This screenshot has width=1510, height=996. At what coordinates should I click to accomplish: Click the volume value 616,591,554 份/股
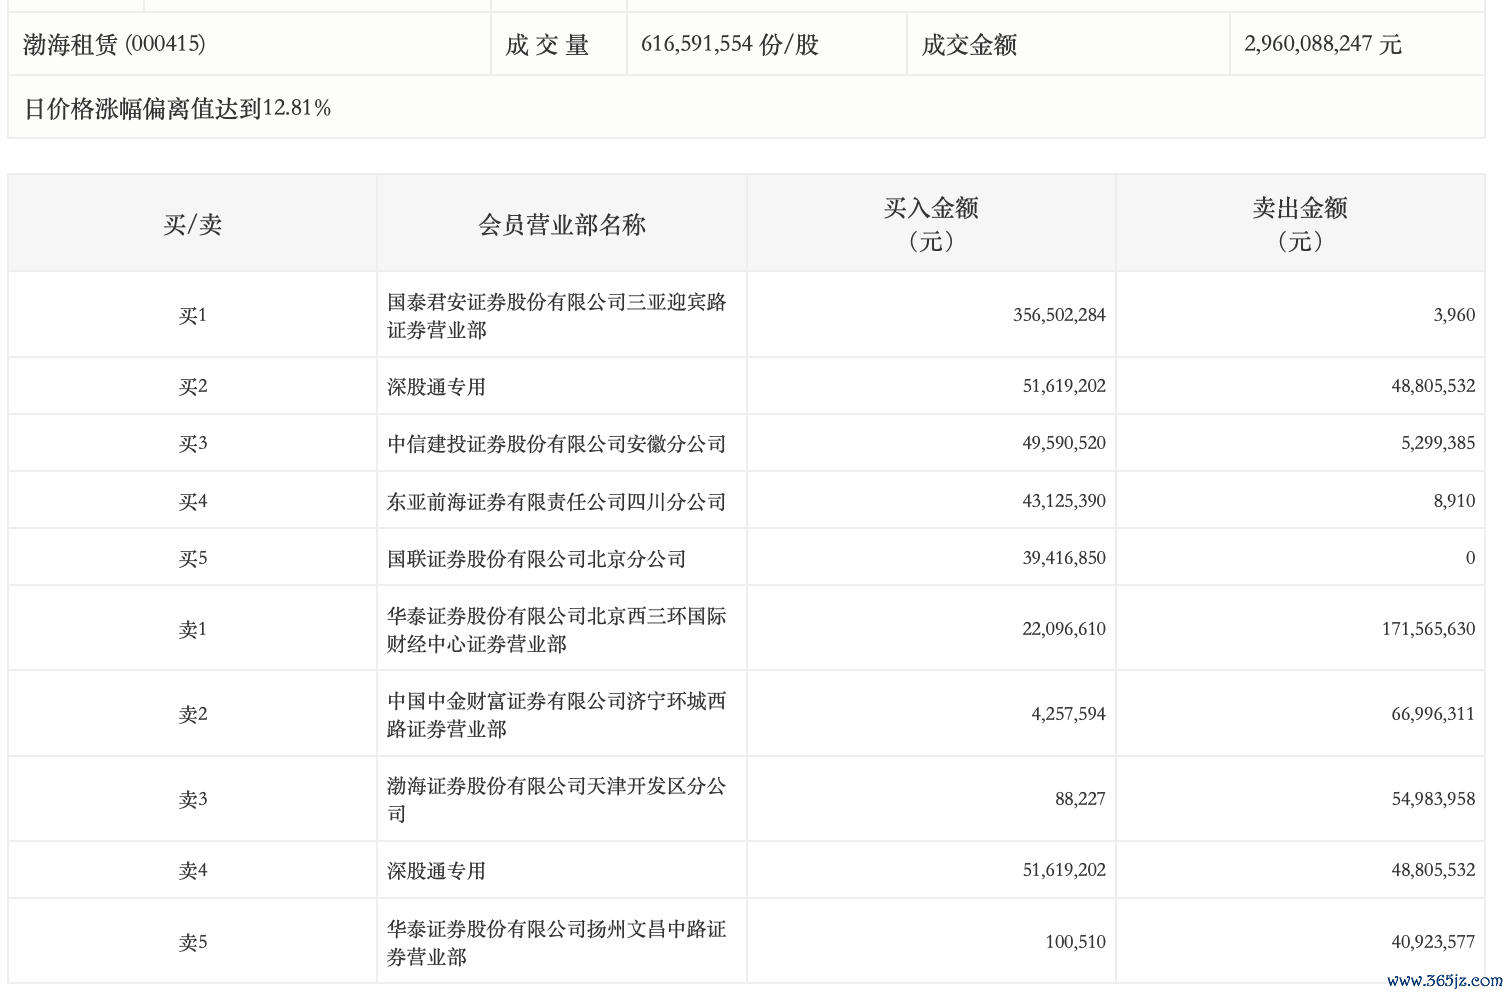click(x=730, y=44)
